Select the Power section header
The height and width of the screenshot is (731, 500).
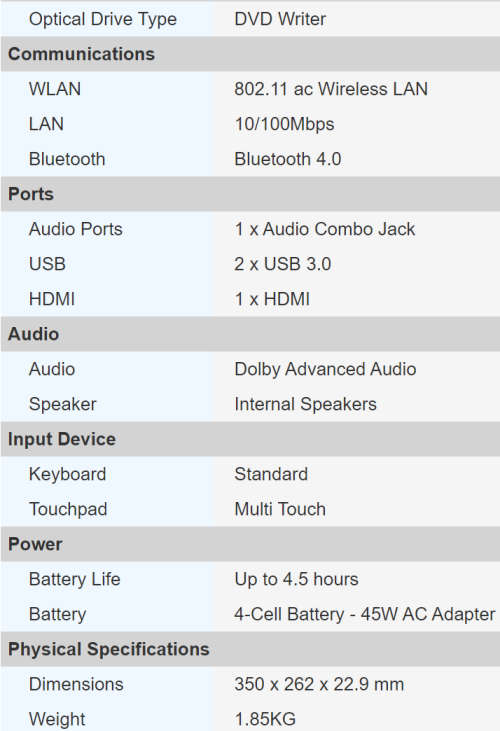point(250,544)
